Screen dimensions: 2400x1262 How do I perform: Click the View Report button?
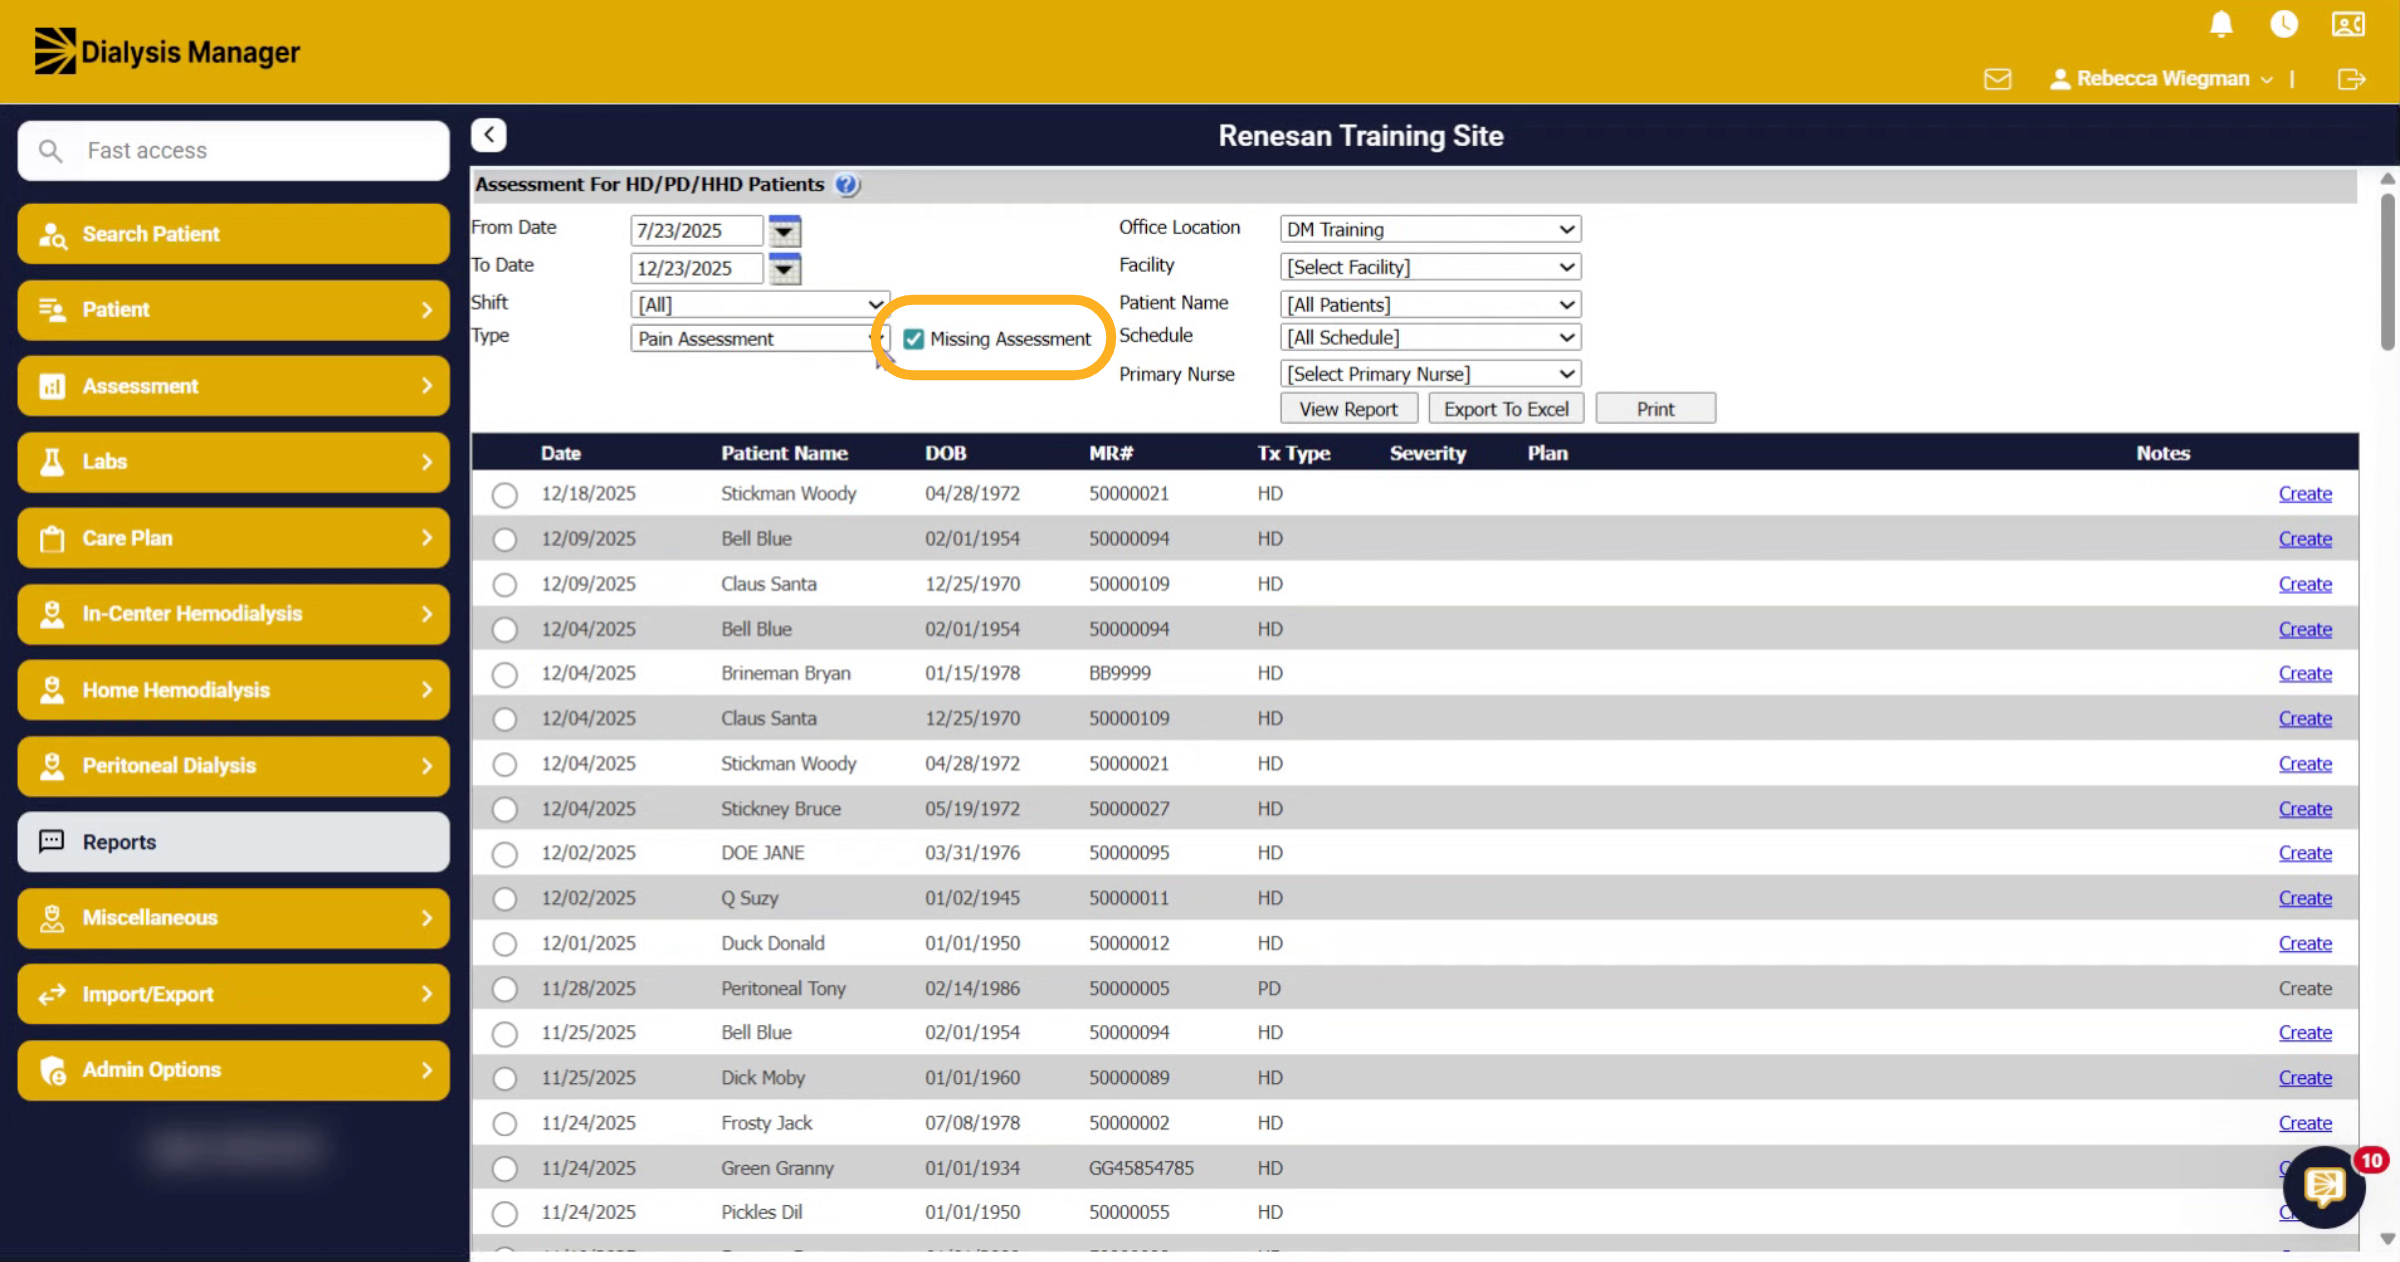[1348, 409]
